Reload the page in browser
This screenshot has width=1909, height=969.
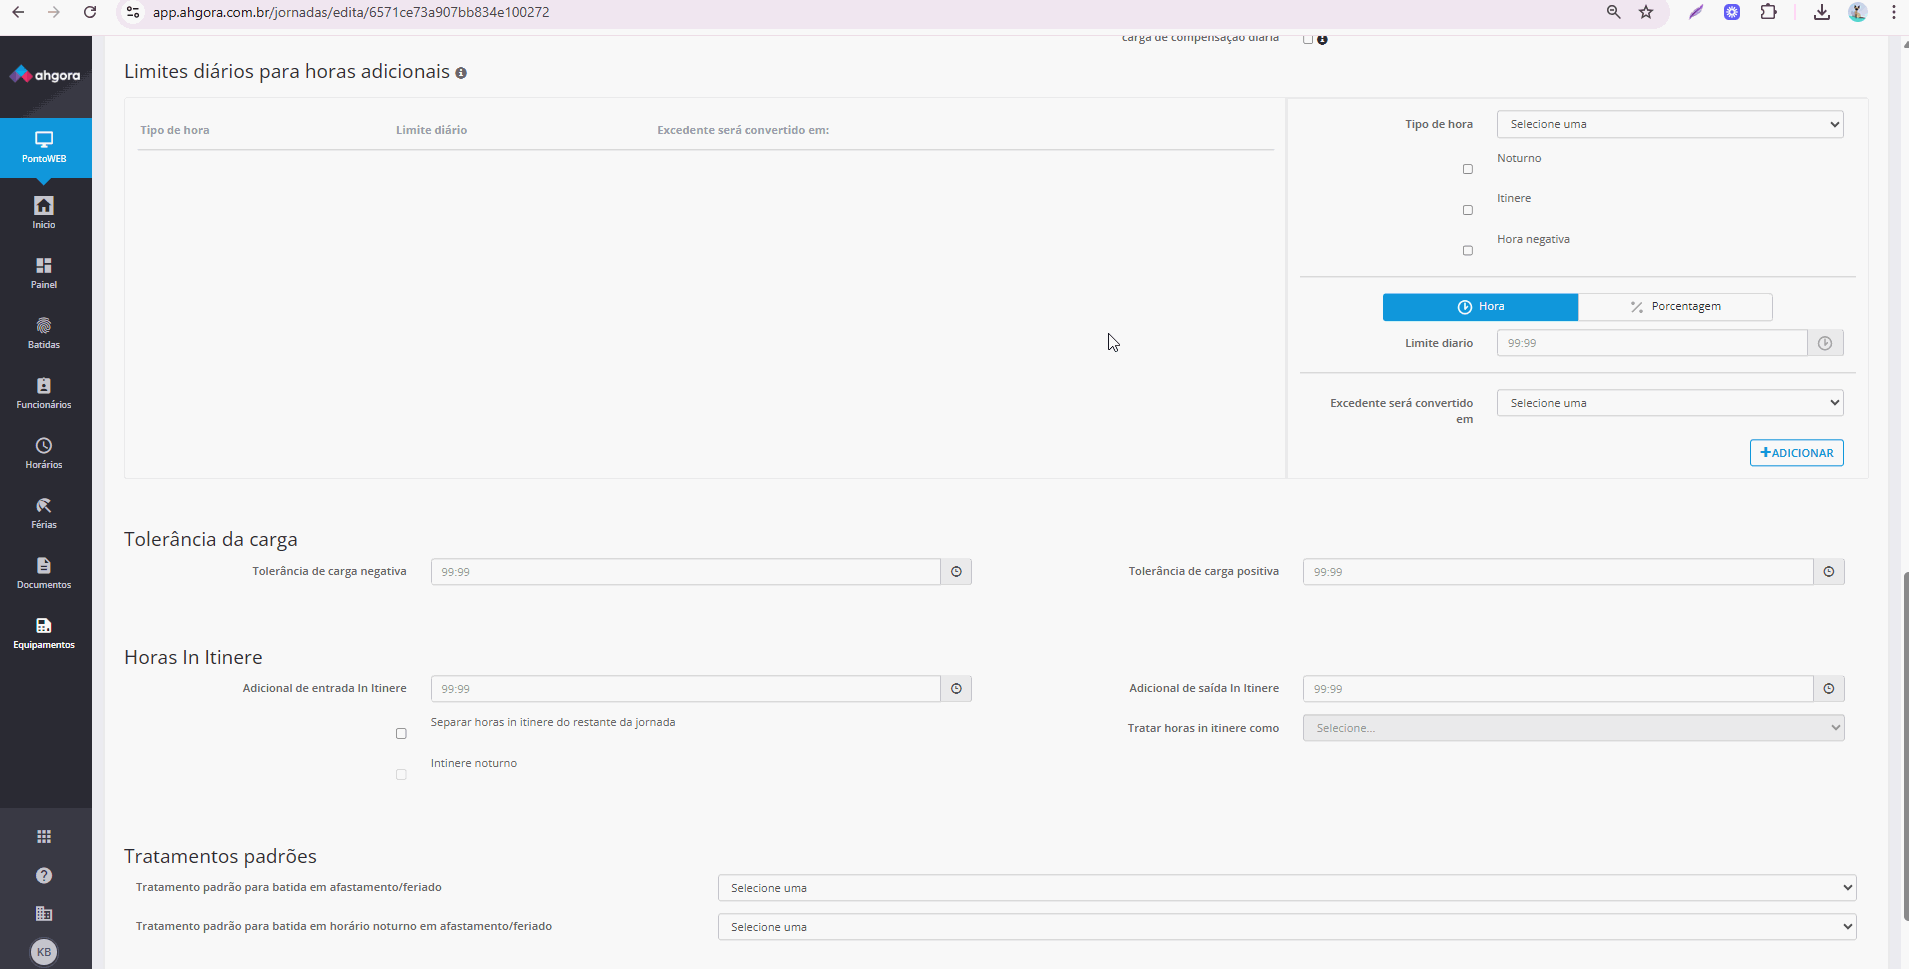(x=90, y=12)
